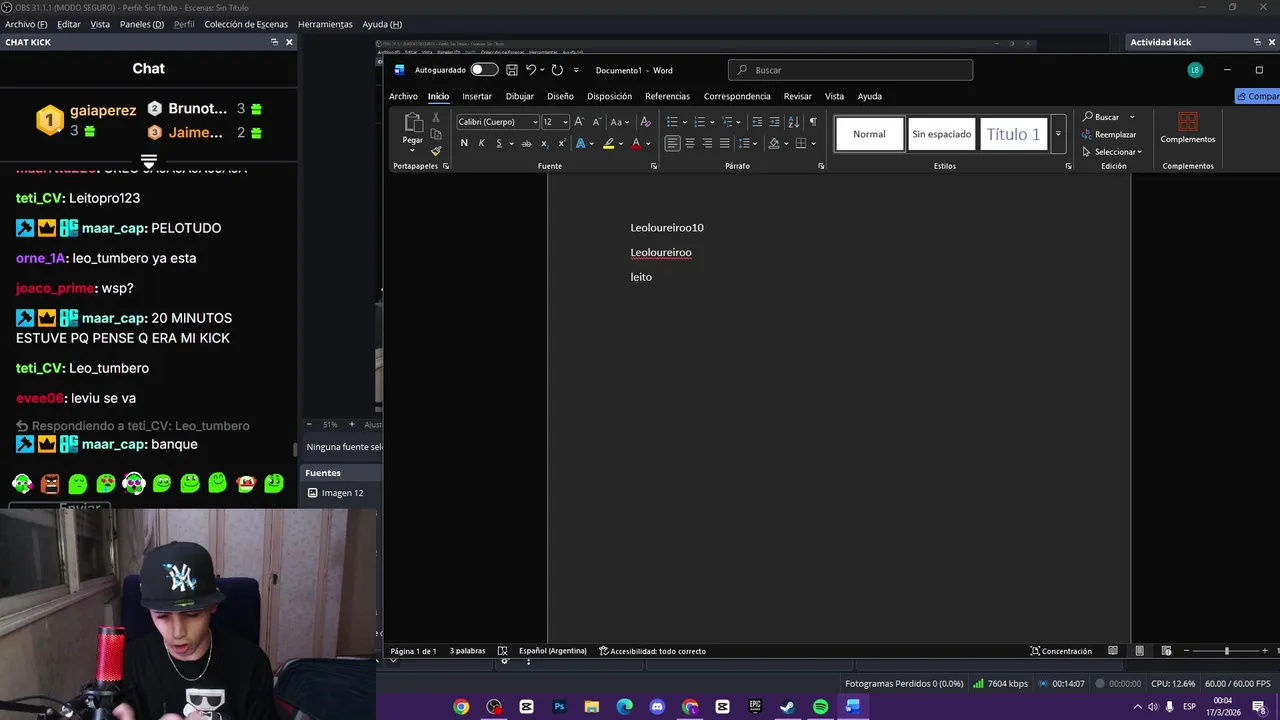Image resolution: width=1280 pixels, height=720 pixels.
Task: Open the Disposición ribbon tab
Action: pos(609,96)
